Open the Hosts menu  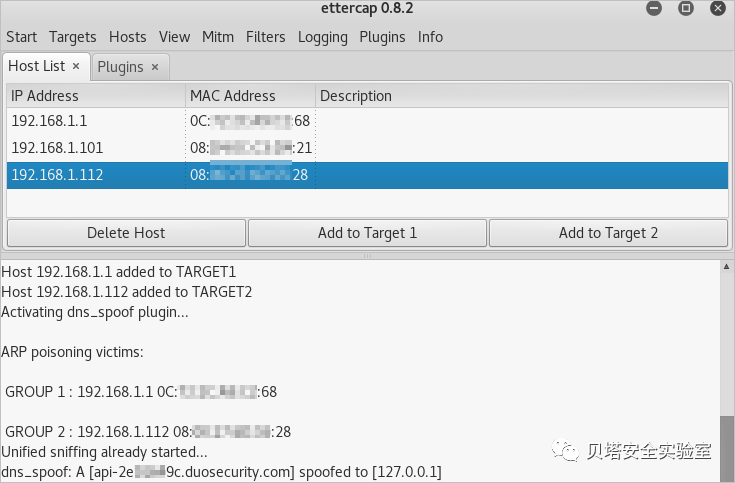point(128,37)
